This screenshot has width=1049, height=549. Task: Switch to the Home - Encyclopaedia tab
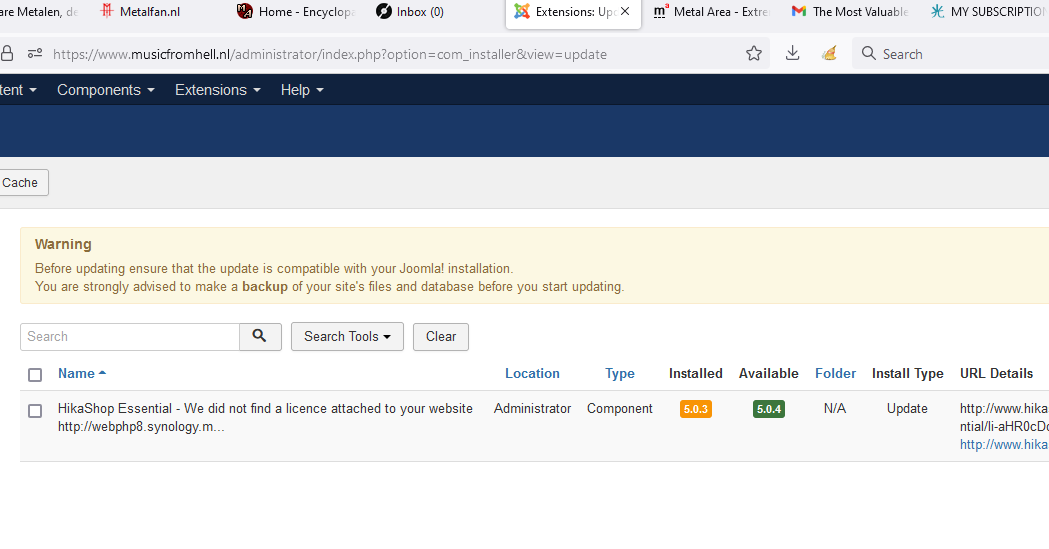pos(295,11)
